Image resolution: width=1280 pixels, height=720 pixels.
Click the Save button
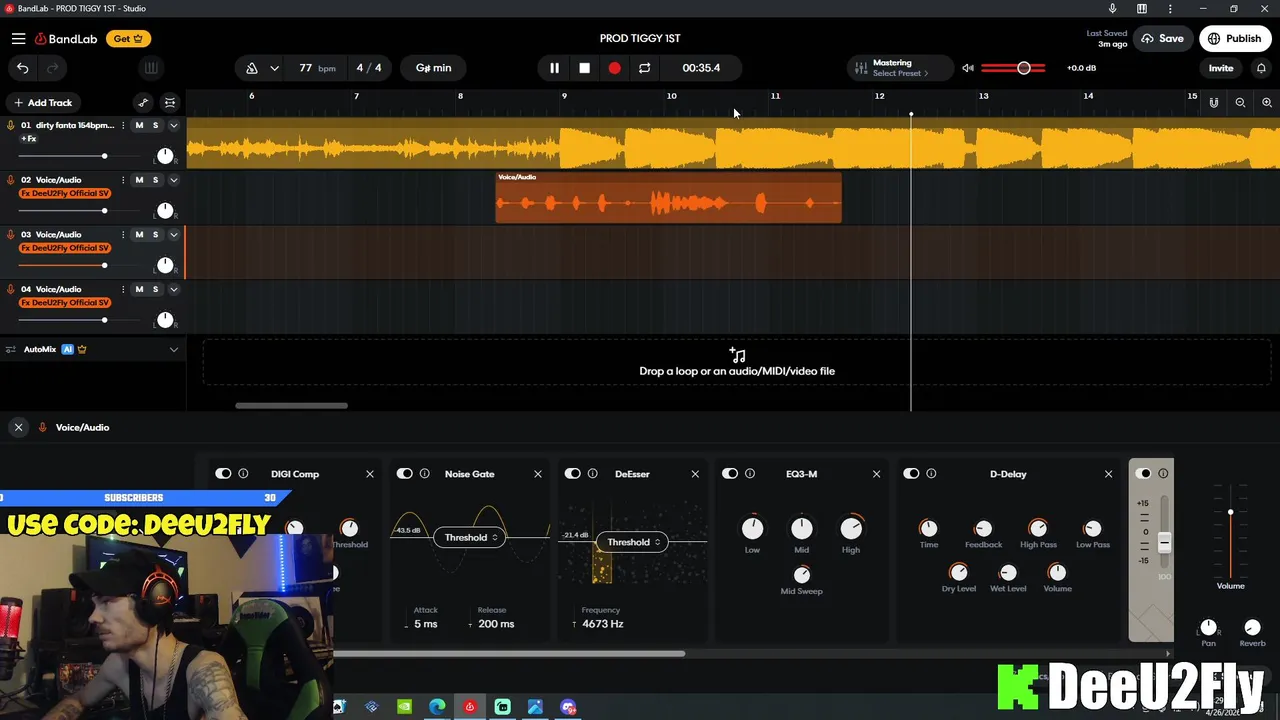tap(1162, 39)
